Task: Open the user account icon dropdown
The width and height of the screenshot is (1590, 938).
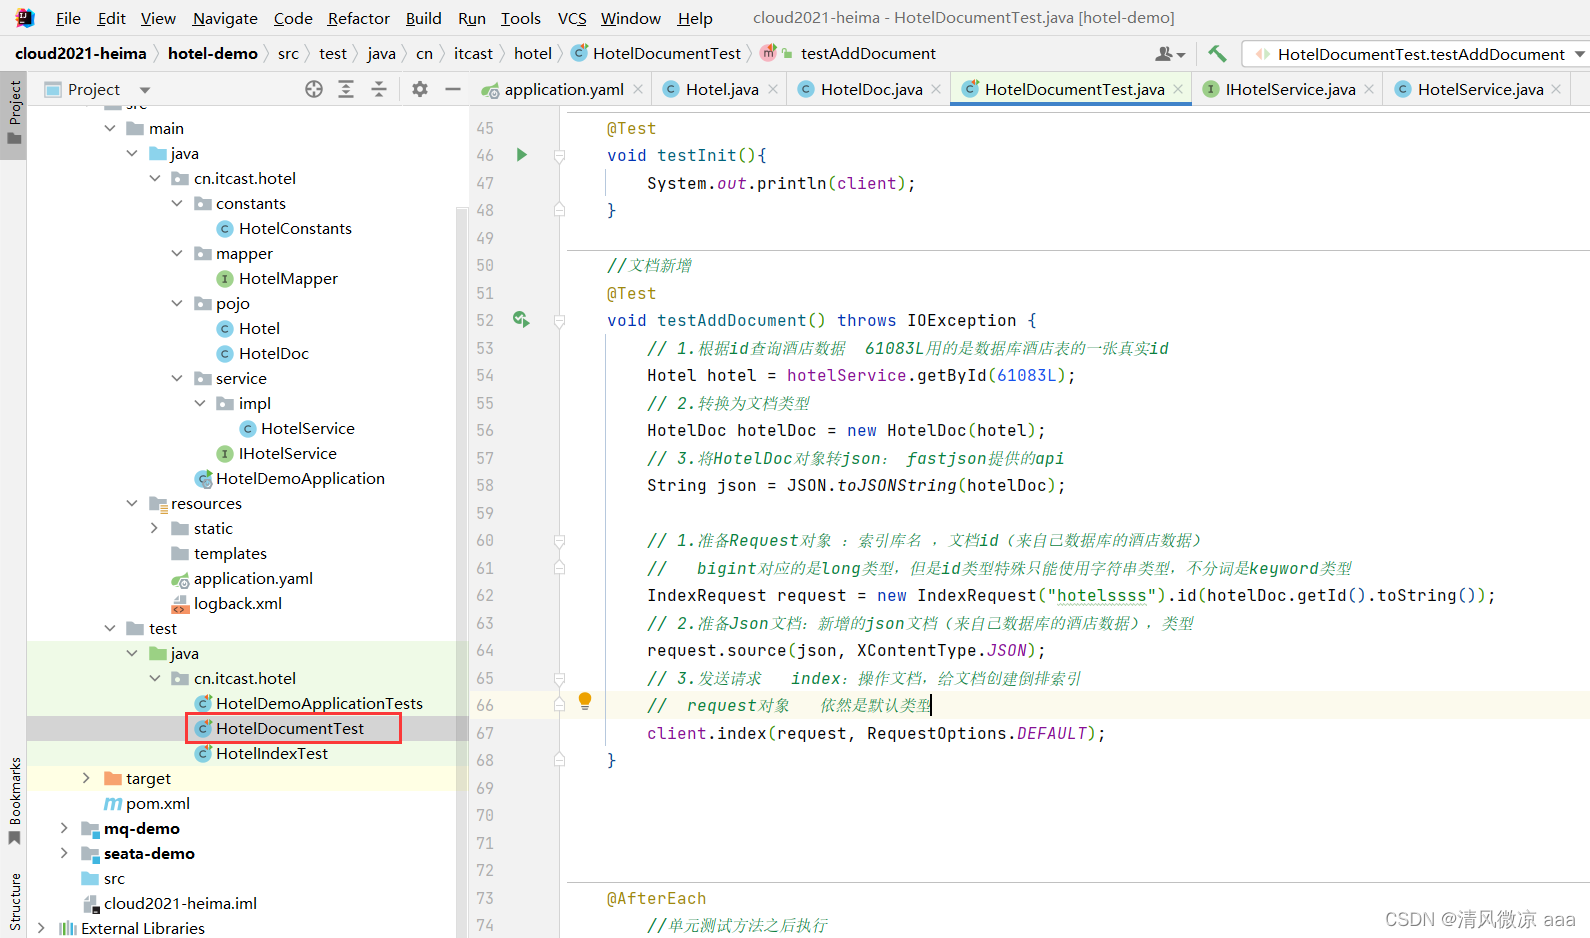Action: click(1170, 54)
